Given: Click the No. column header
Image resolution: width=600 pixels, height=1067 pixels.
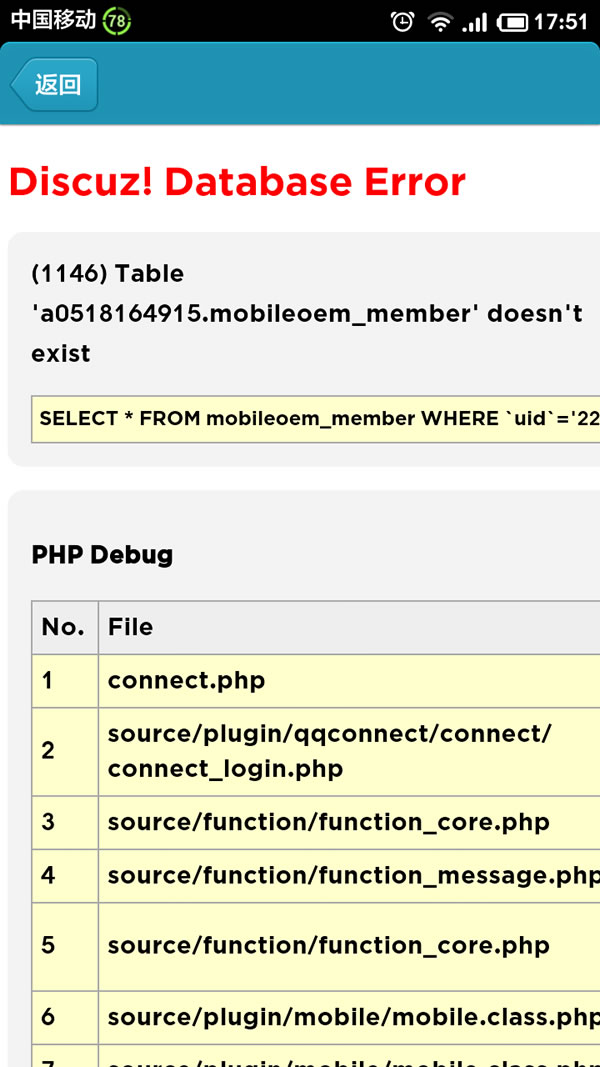Looking at the screenshot, I should (65, 627).
